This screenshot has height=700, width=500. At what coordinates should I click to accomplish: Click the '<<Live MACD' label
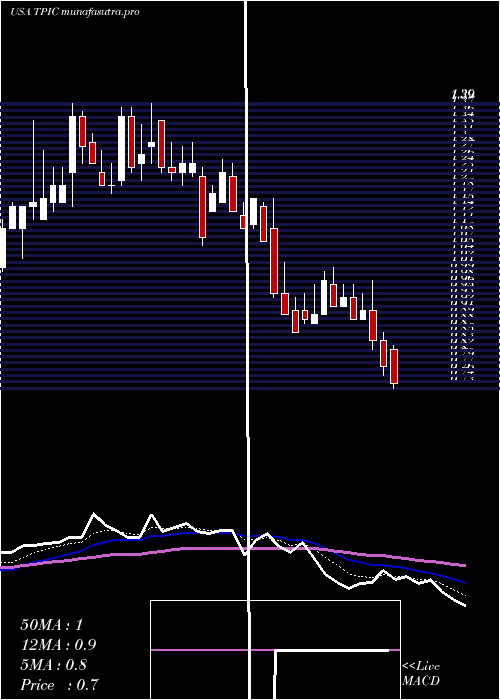(x=421, y=674)
